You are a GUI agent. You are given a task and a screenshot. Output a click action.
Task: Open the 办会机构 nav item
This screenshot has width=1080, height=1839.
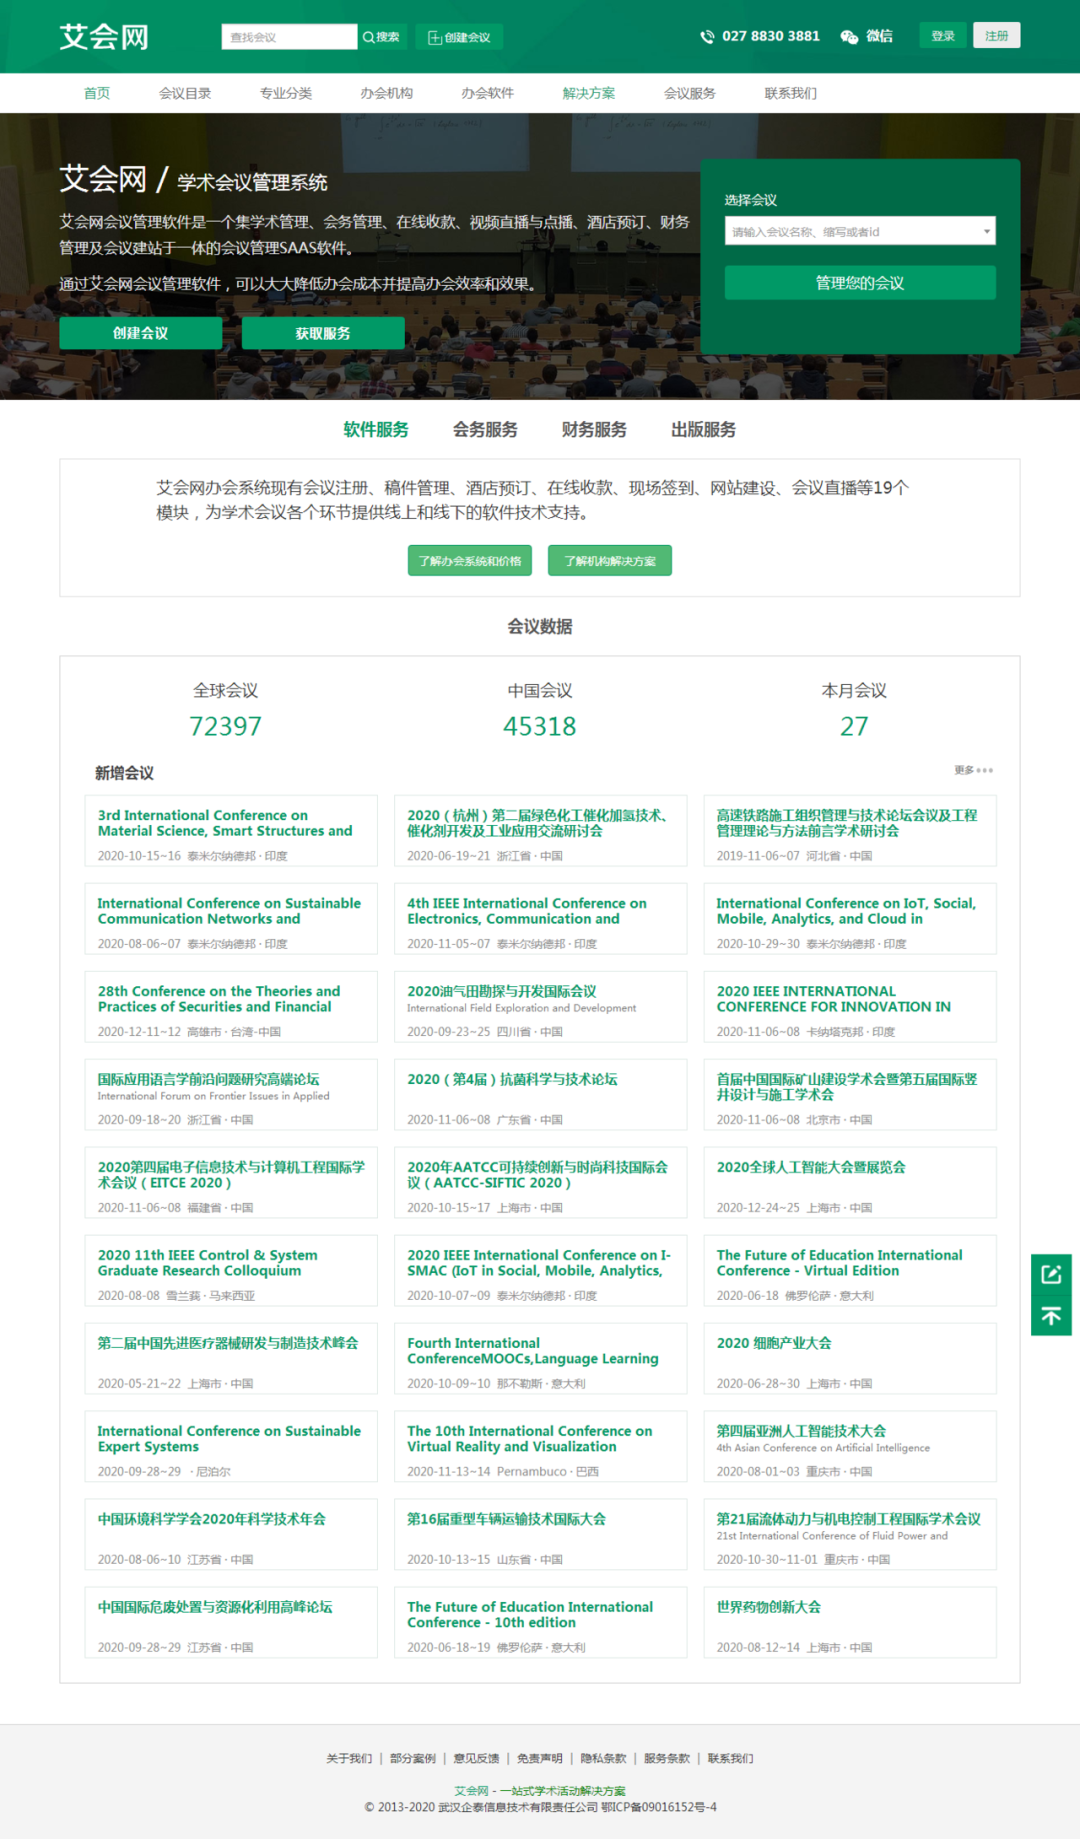[387, 93]
